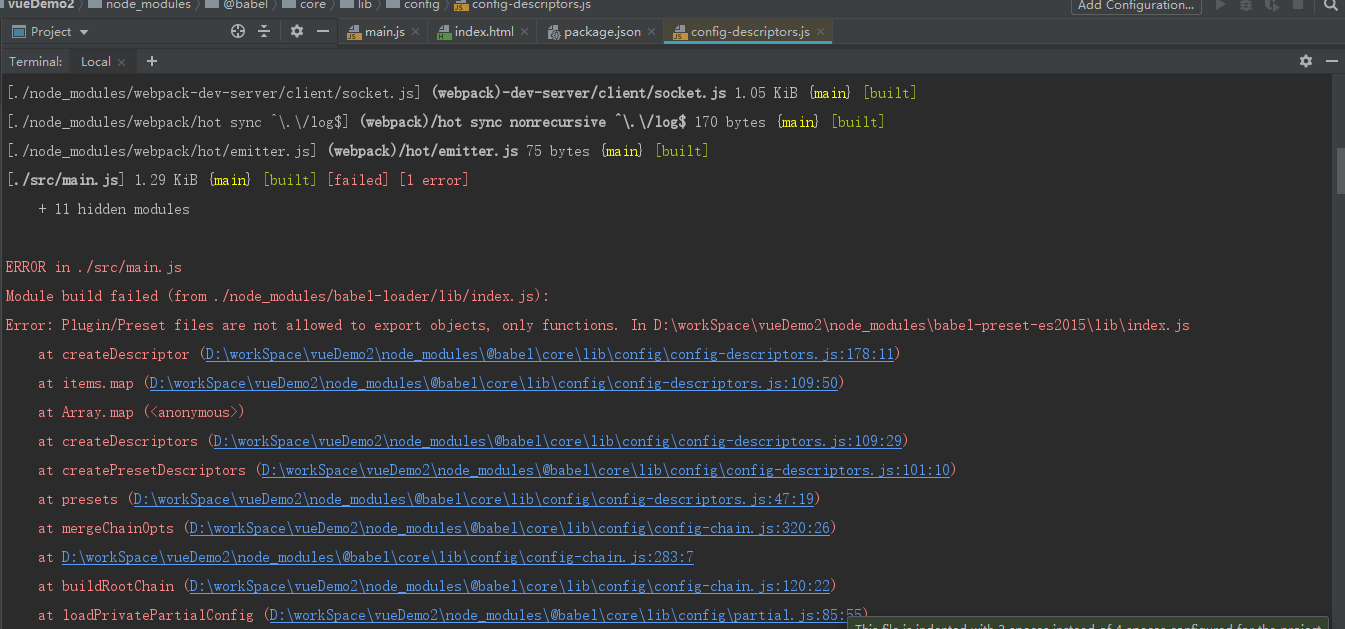Open config-descriptors.js:178:11 stack trace link
This screenshot has width=1345, height=629.
[548, 353]
